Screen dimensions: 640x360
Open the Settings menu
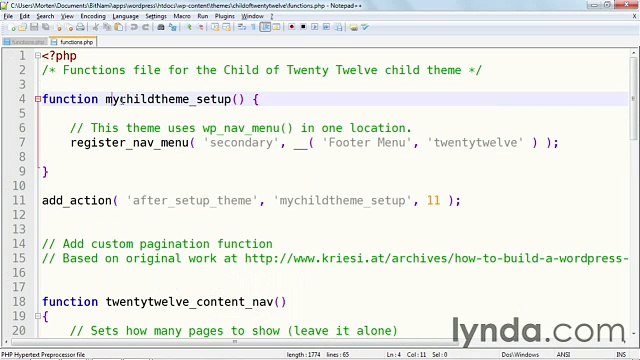(x=156, y=16)
